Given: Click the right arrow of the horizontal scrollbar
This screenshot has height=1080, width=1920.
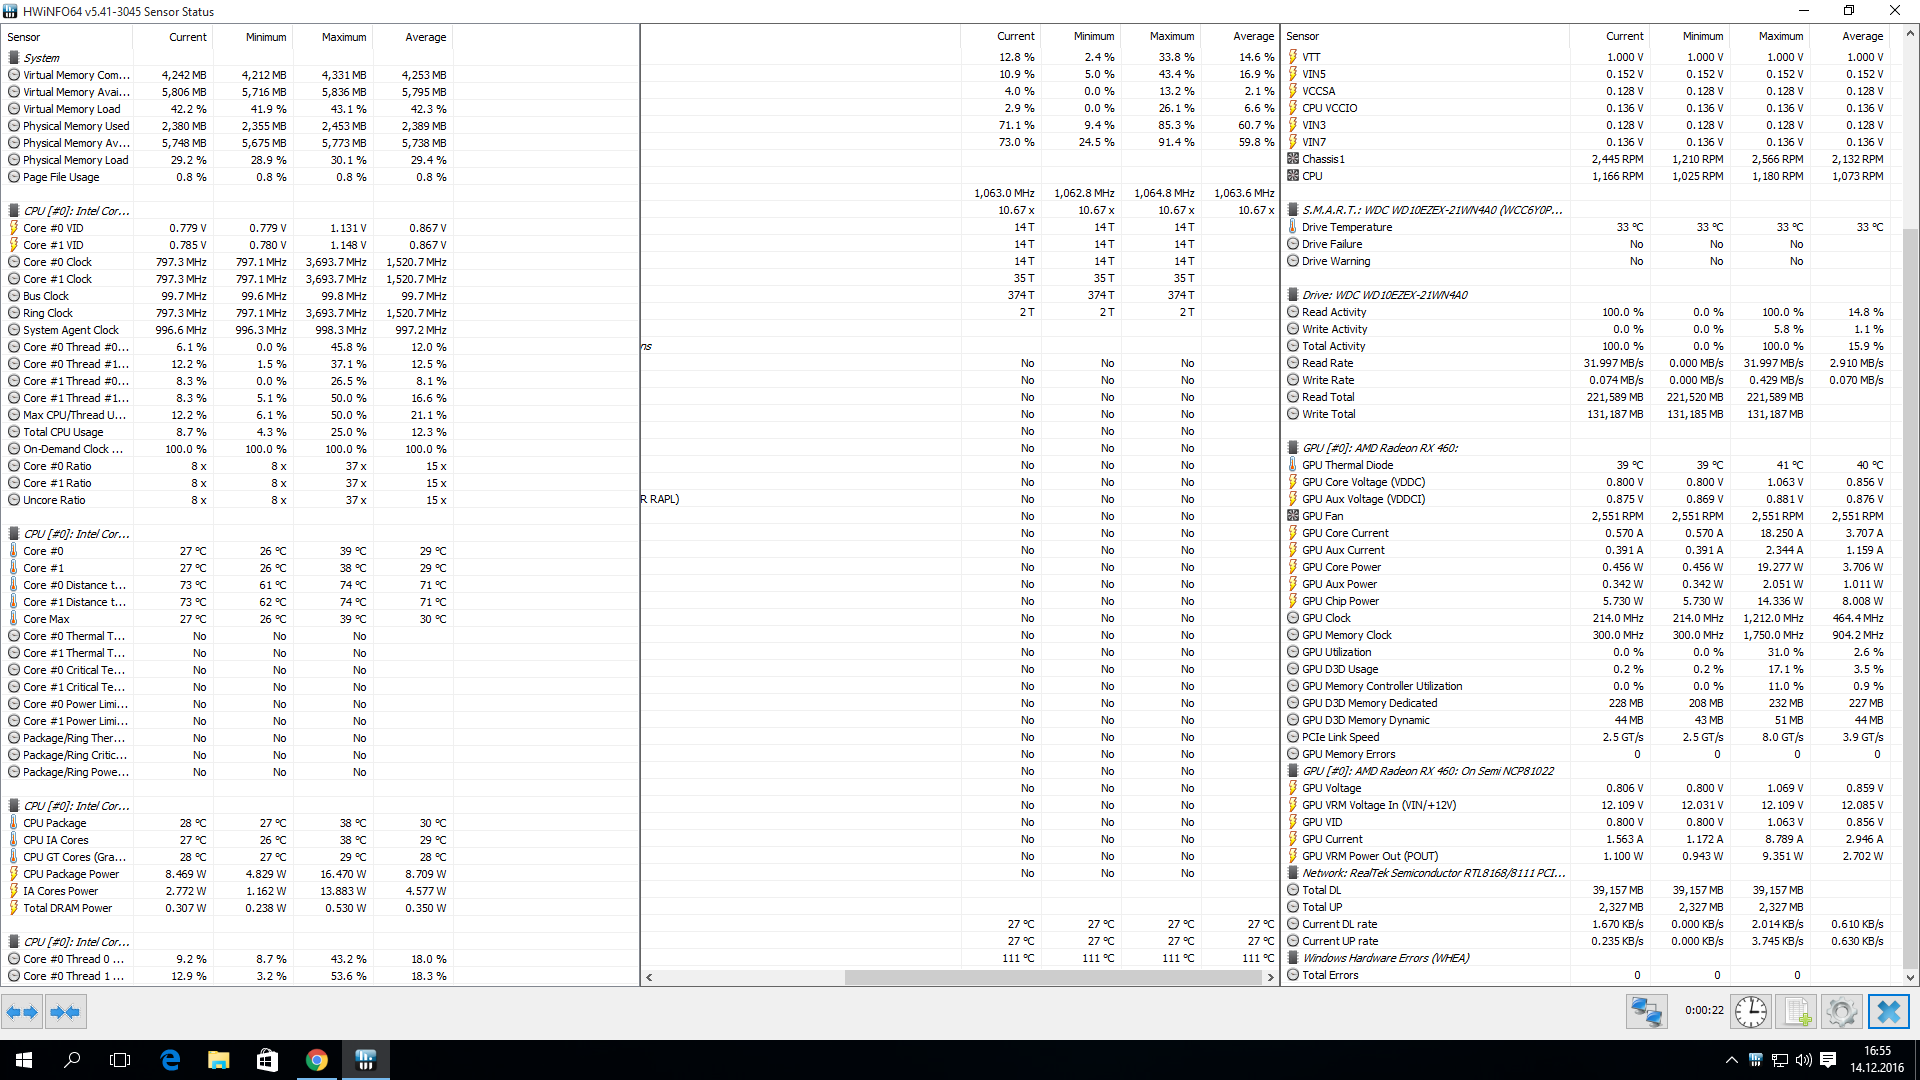Looking at the screenshot, I should (1271, 977).
